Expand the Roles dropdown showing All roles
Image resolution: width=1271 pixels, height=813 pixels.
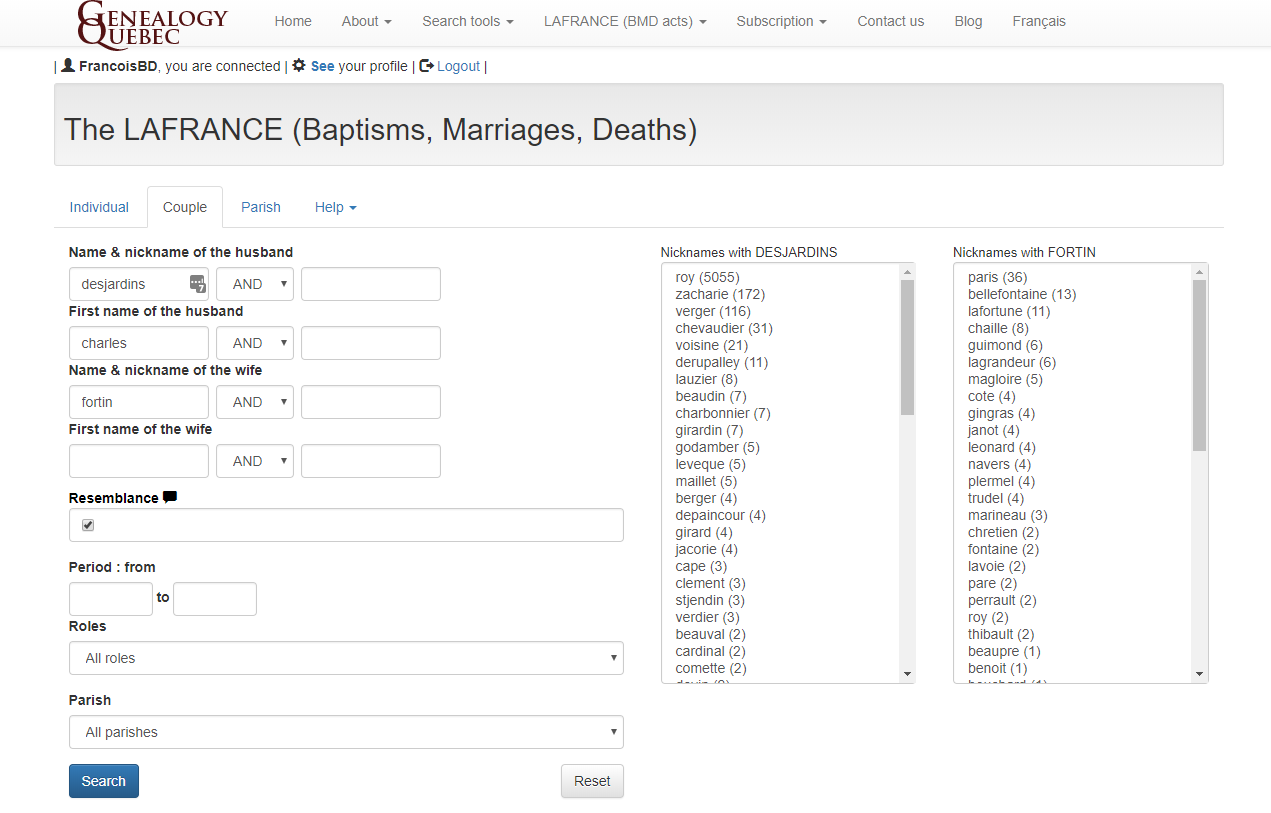(x=346, y=658)
